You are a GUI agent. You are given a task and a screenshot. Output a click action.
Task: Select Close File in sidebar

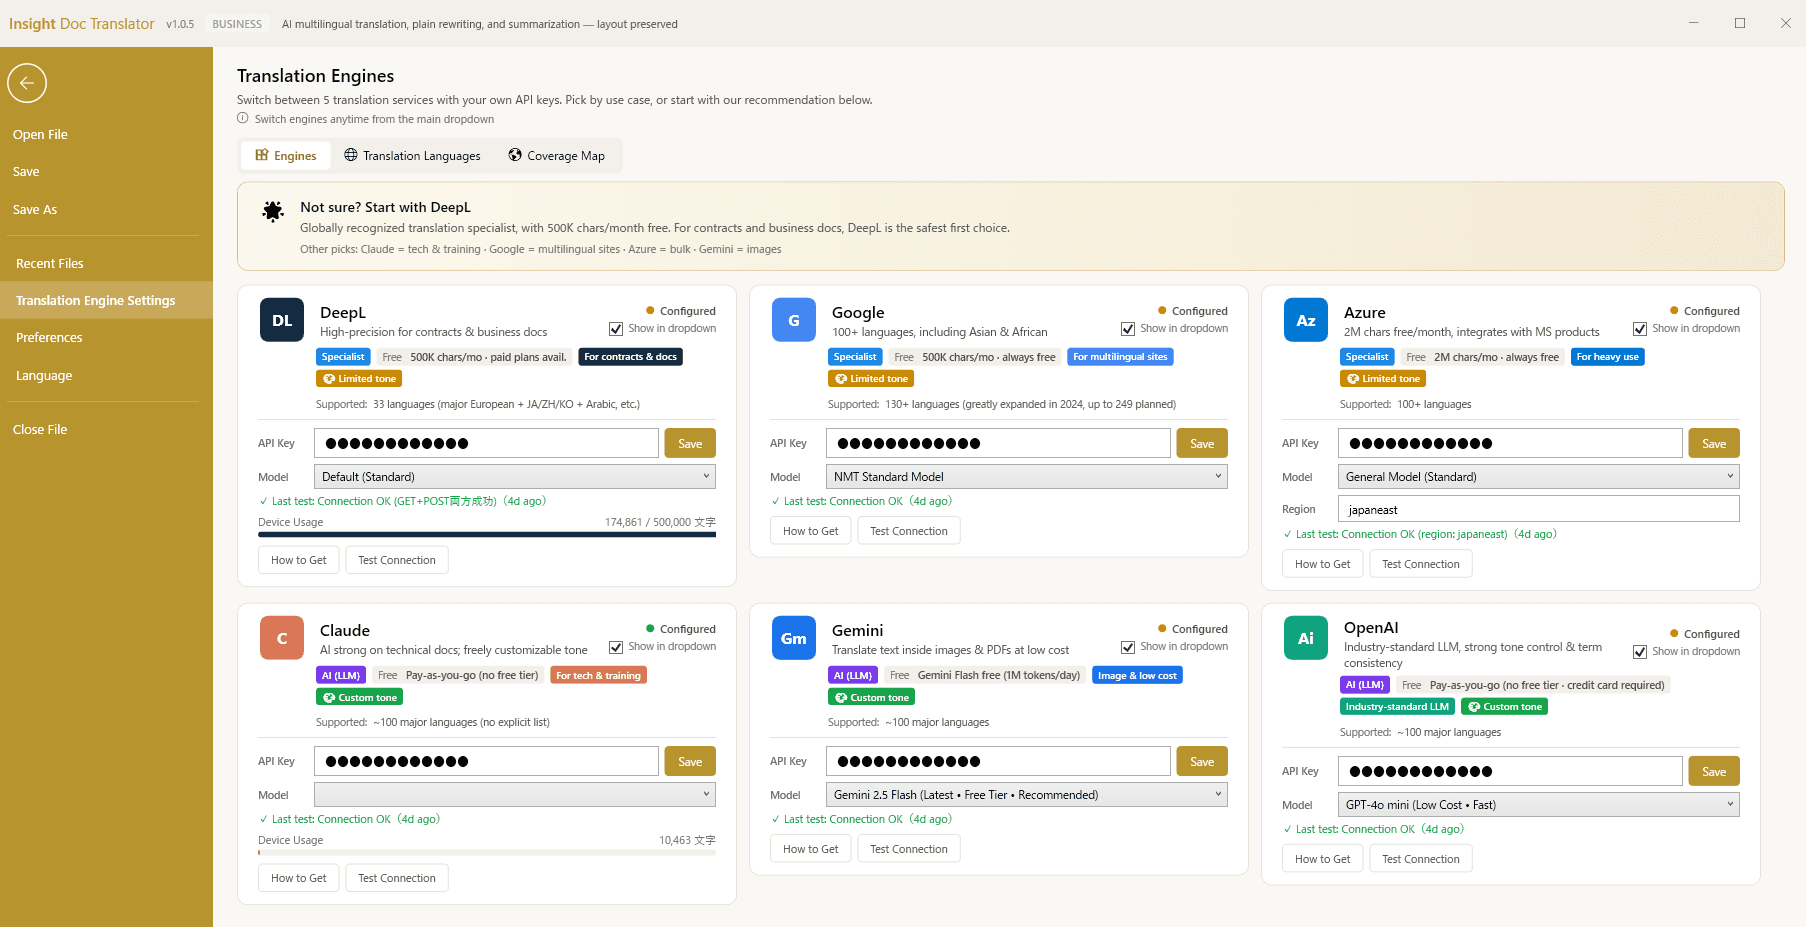(x=106, y=429)
